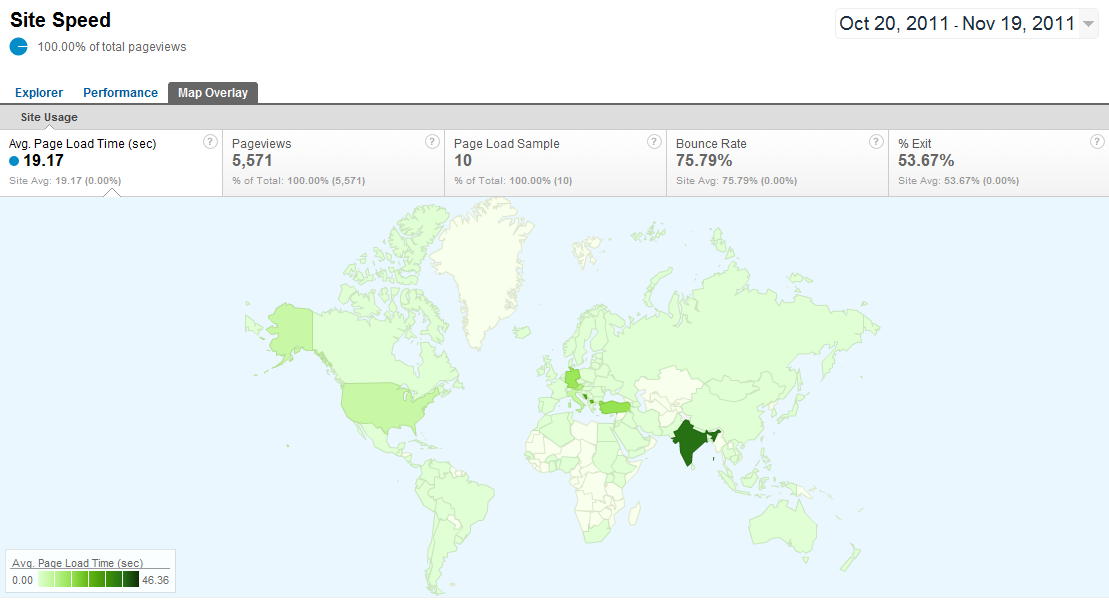Select the Bounce Rate metric tile
The image size is (1109, 612).
(x=711, y=144)
